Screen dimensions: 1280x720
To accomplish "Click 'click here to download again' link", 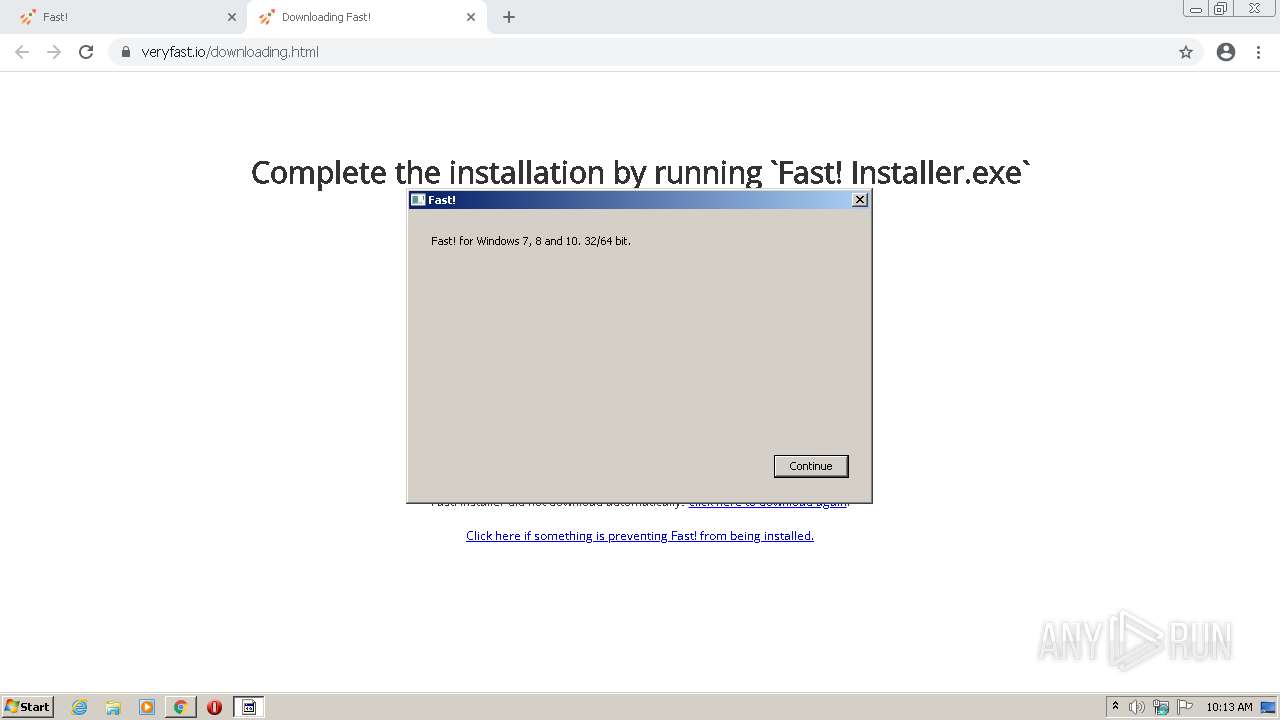I will click(x=768, y=503).
